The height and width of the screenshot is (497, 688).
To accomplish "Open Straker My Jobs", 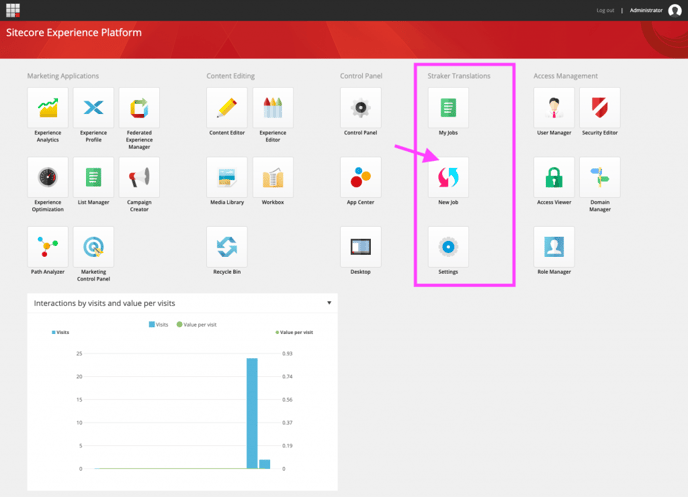I will [448, 107].
